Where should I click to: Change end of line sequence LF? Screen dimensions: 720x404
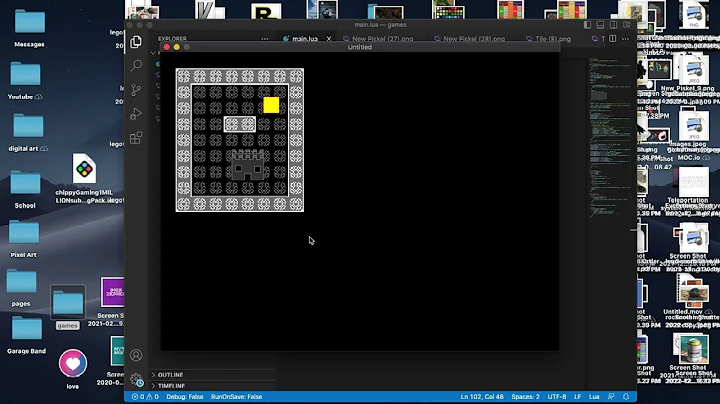coord(578,397)
